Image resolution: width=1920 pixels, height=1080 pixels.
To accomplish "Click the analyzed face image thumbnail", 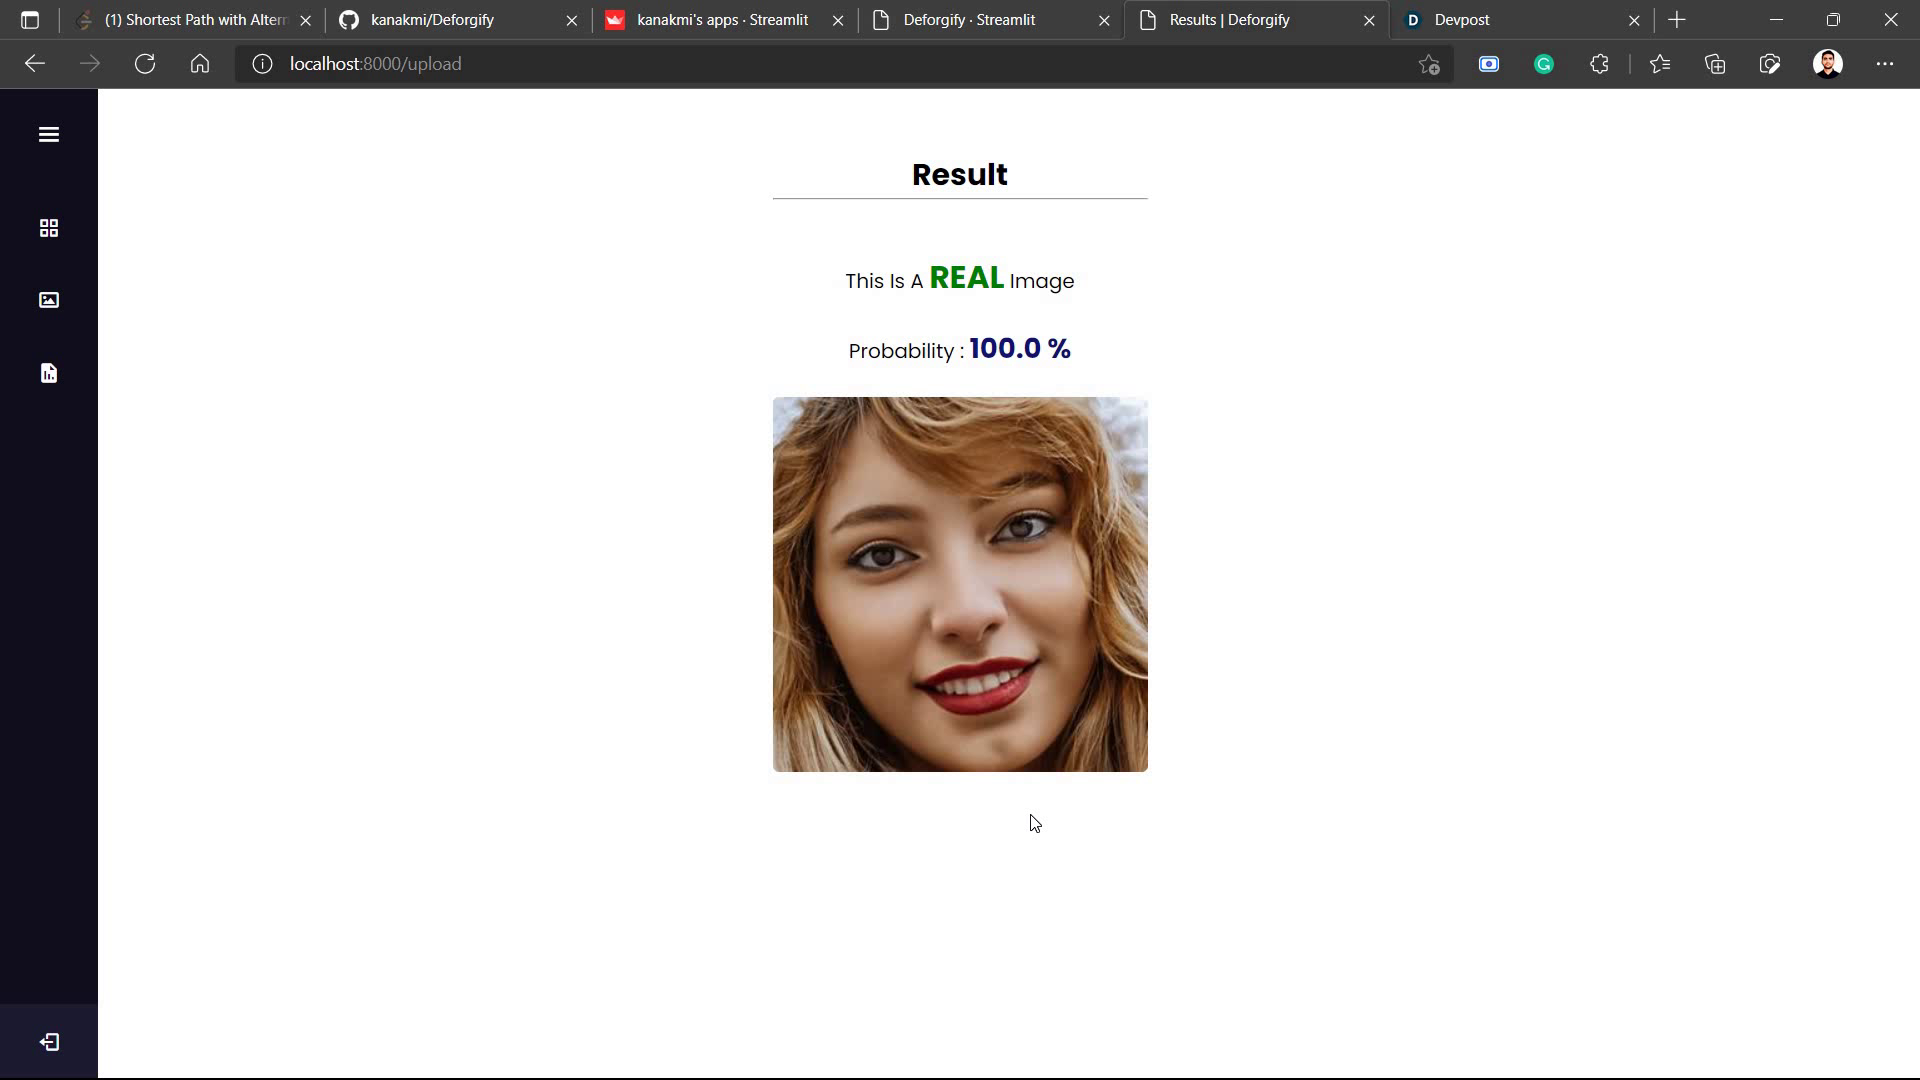I will [959, 584].
